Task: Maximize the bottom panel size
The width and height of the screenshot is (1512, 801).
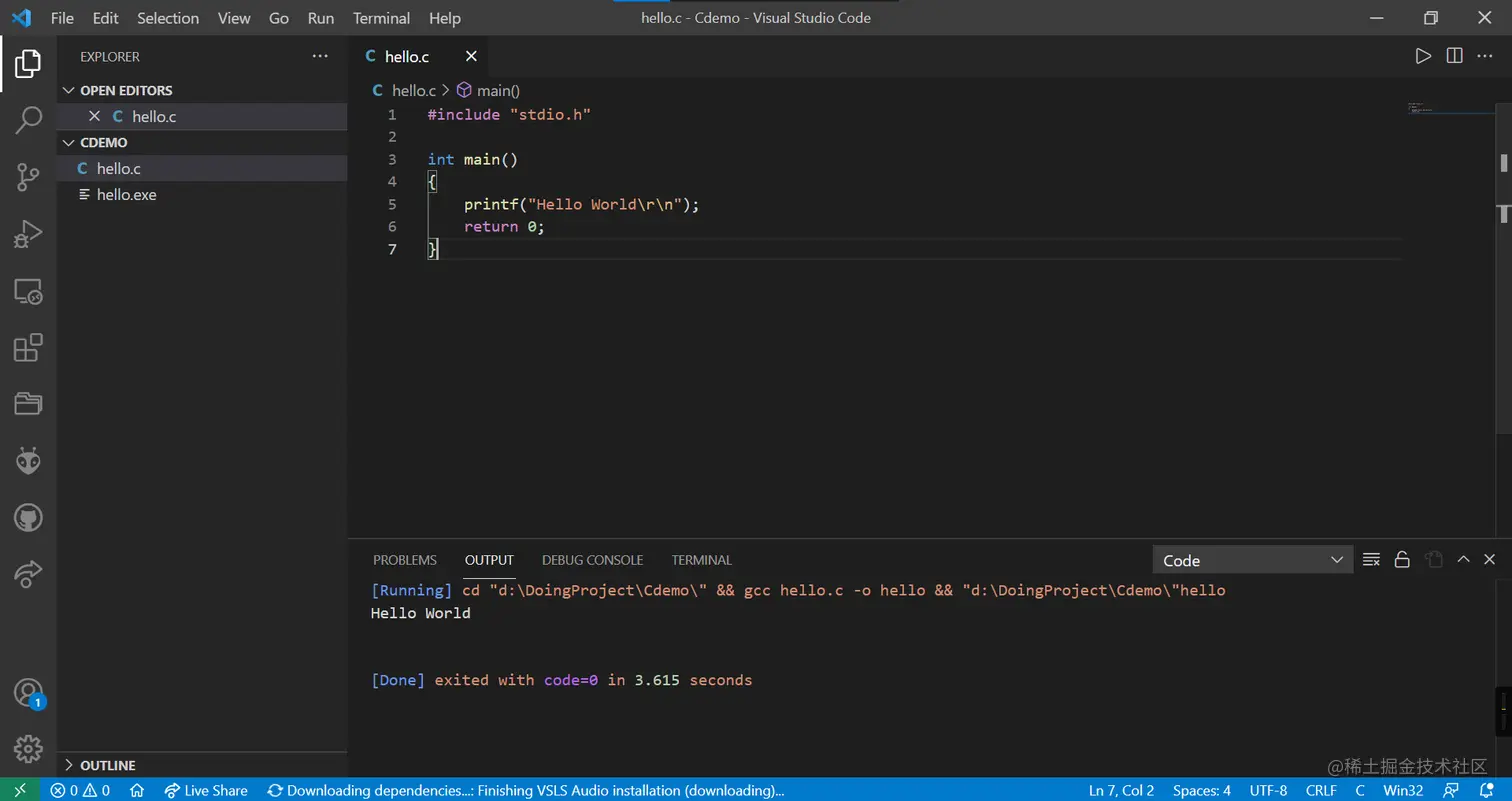Action: click(1463, 560)
